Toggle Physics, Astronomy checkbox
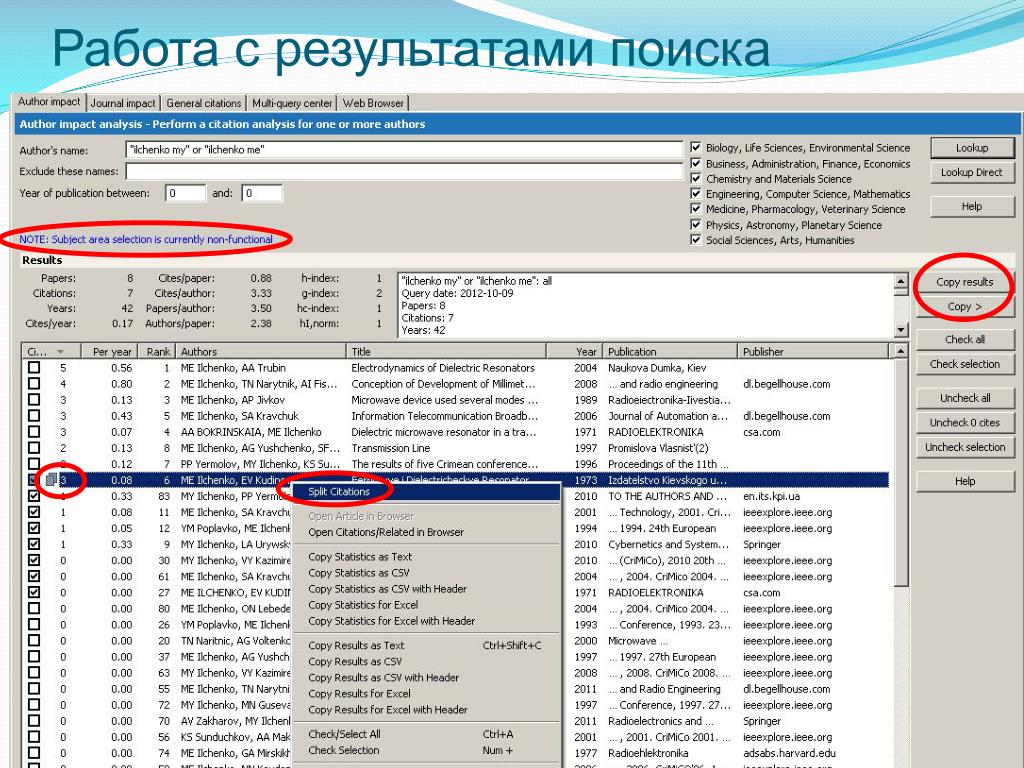This screenshot has width=1024, height=768. tap(696, 225)
